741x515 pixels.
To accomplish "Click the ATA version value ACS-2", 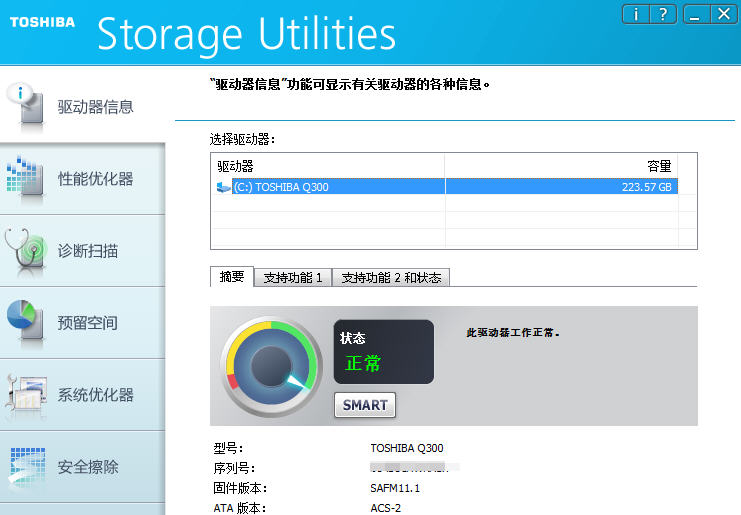I will tap(386, 508).
